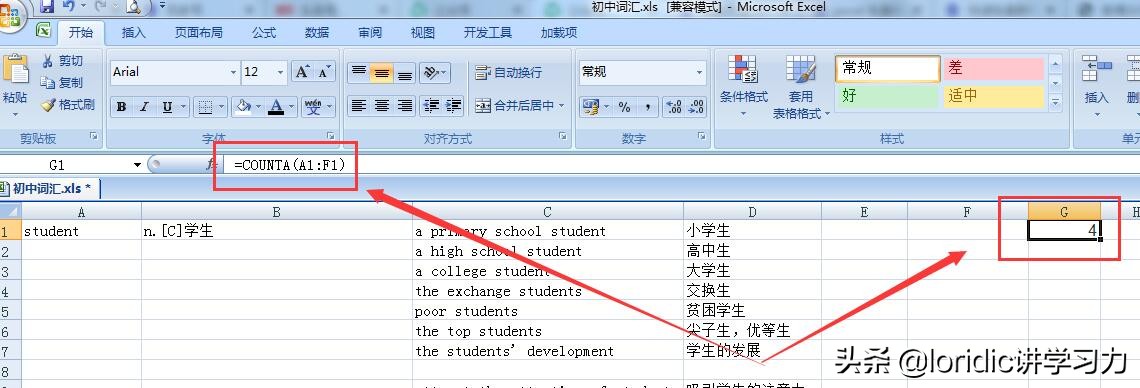Switch to the 页面布局 tab
This screenshot has height=388, width=1140.
tap(198, 33)
